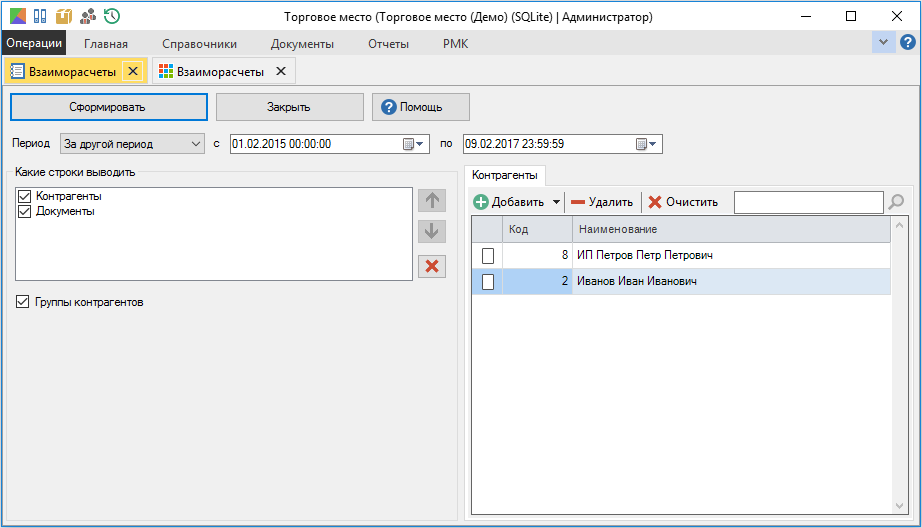Open the Справочники menu

click(199, 44)
